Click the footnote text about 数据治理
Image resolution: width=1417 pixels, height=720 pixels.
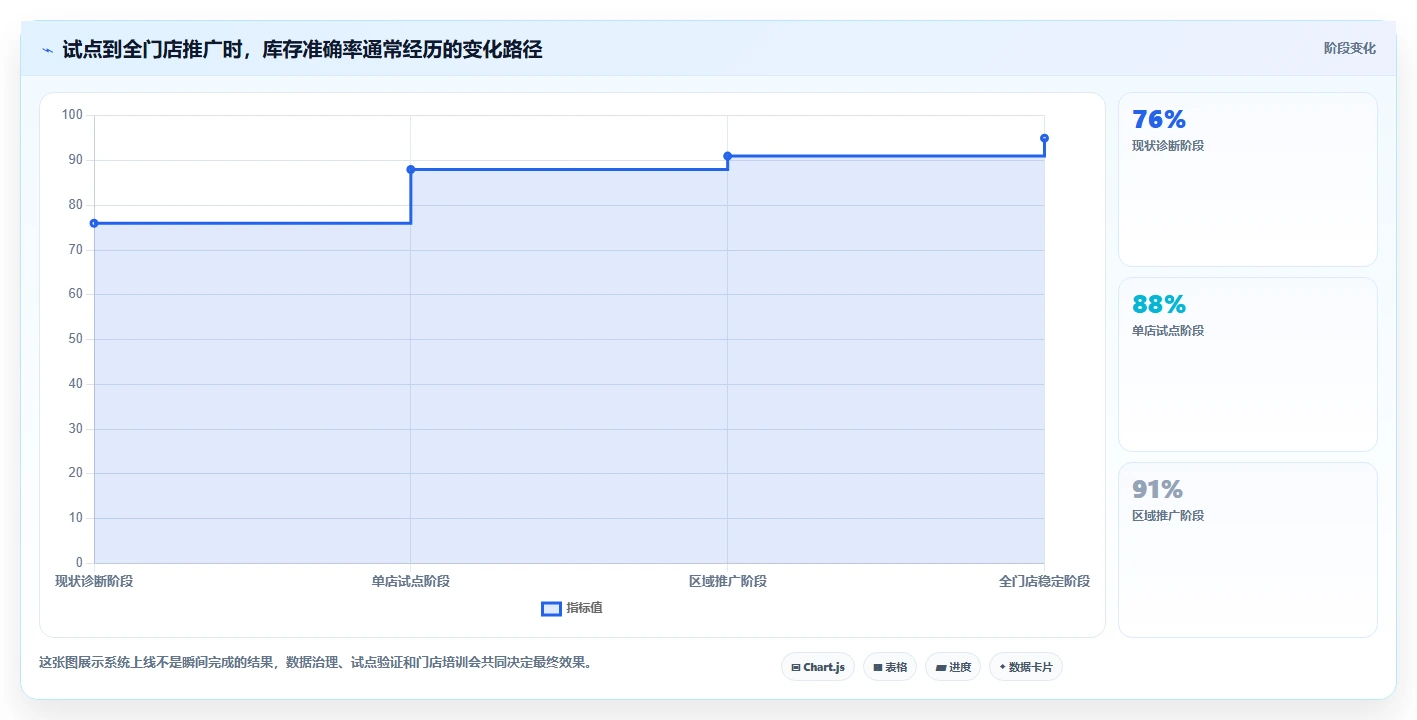click(315, 662)
